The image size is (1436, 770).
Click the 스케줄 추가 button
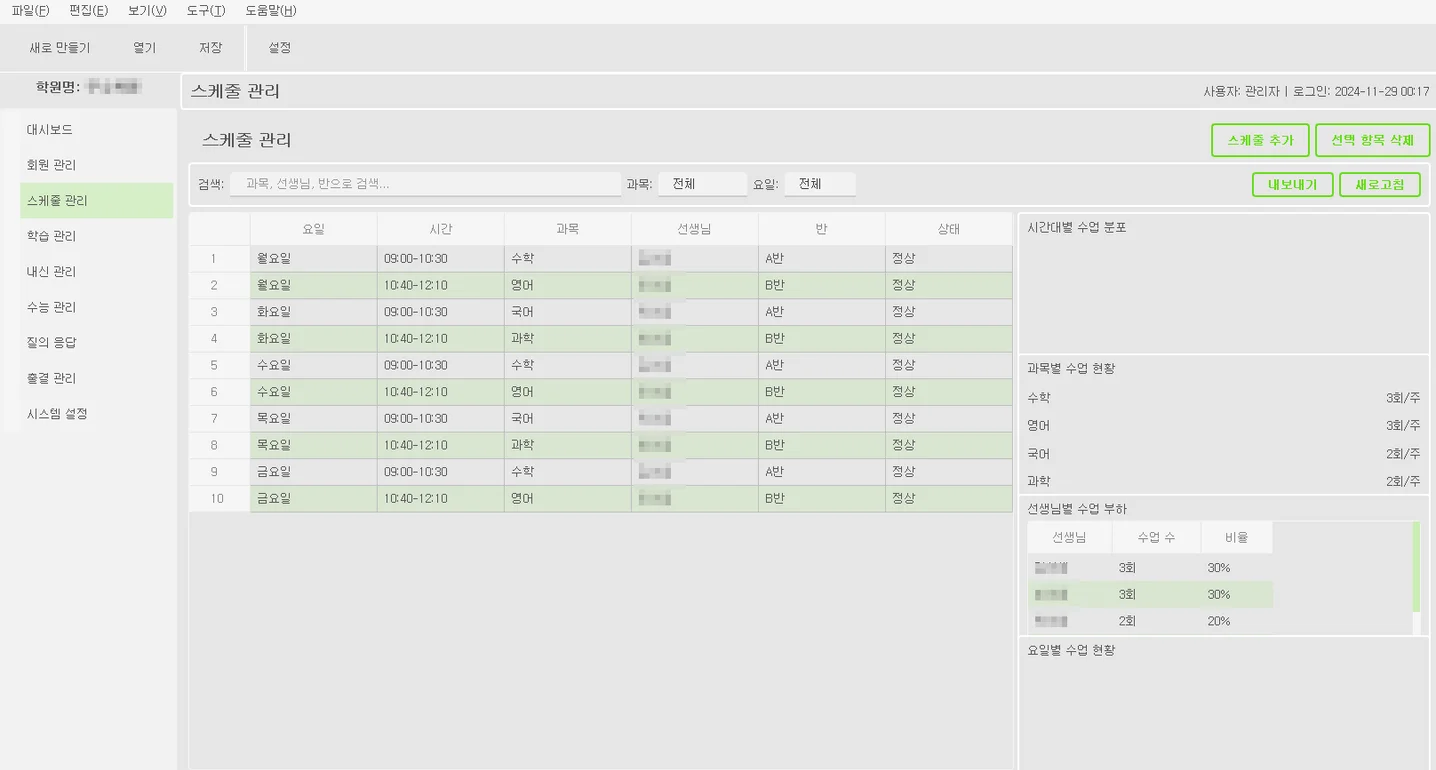pyautogui.click(x=1259, y=140)
